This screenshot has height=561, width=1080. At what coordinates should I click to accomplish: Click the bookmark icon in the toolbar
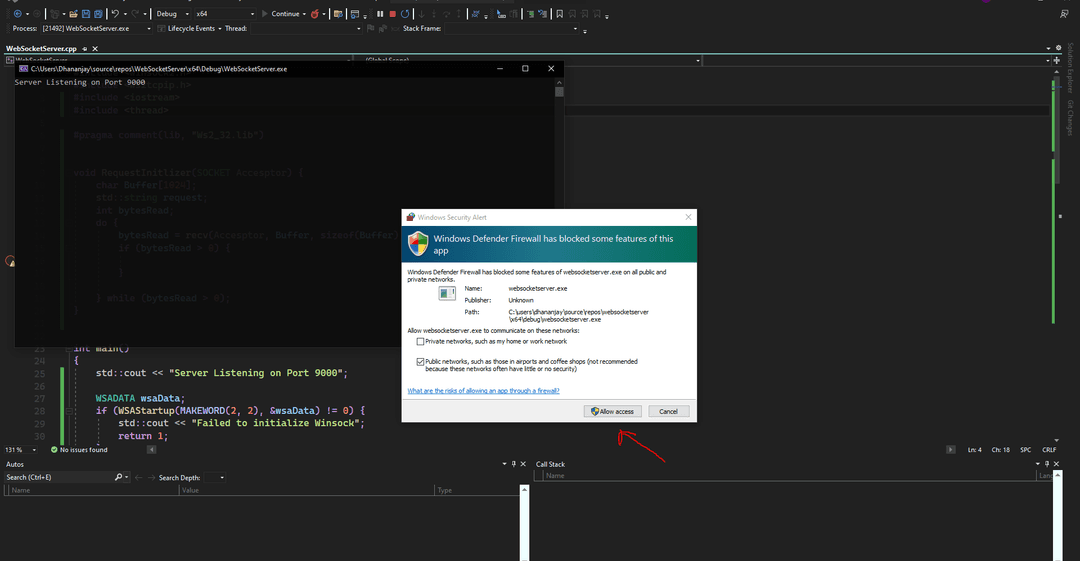[x=559, y=14]
